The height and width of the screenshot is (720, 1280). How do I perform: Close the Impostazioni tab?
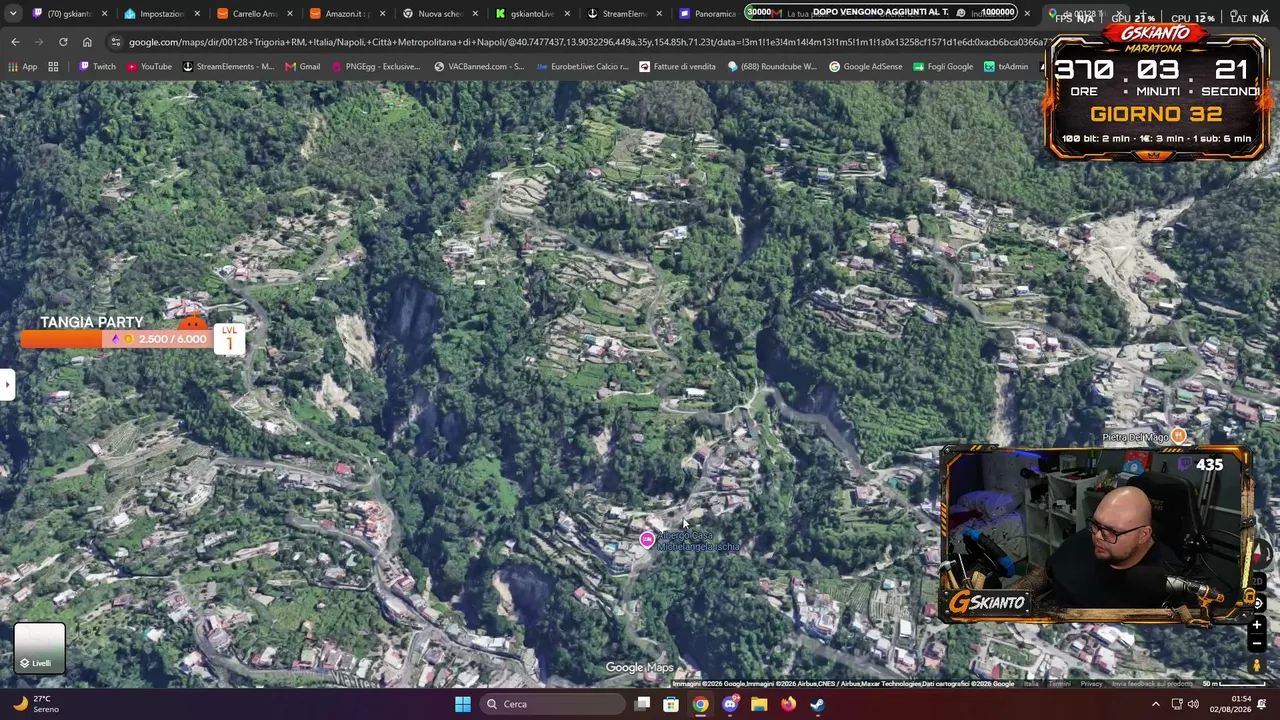click(x=196, y=14)
